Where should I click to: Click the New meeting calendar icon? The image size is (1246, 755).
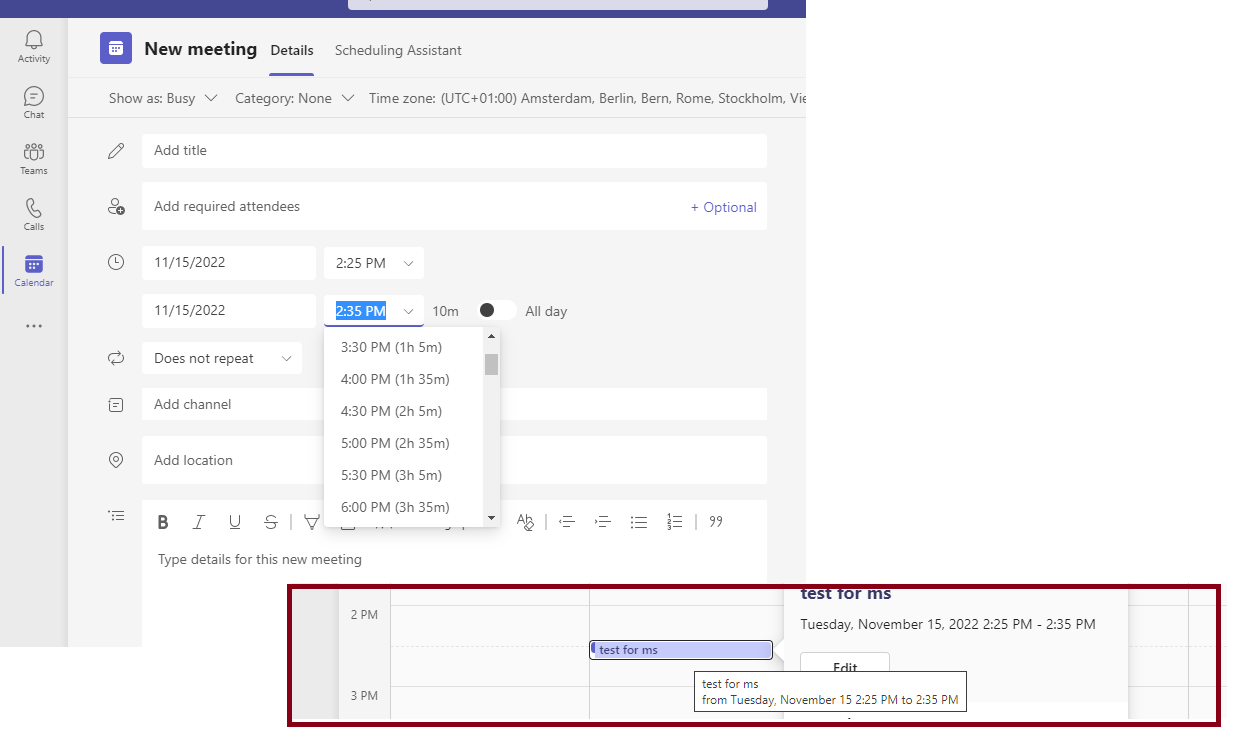pyautogui.click(x=116, y=48)
